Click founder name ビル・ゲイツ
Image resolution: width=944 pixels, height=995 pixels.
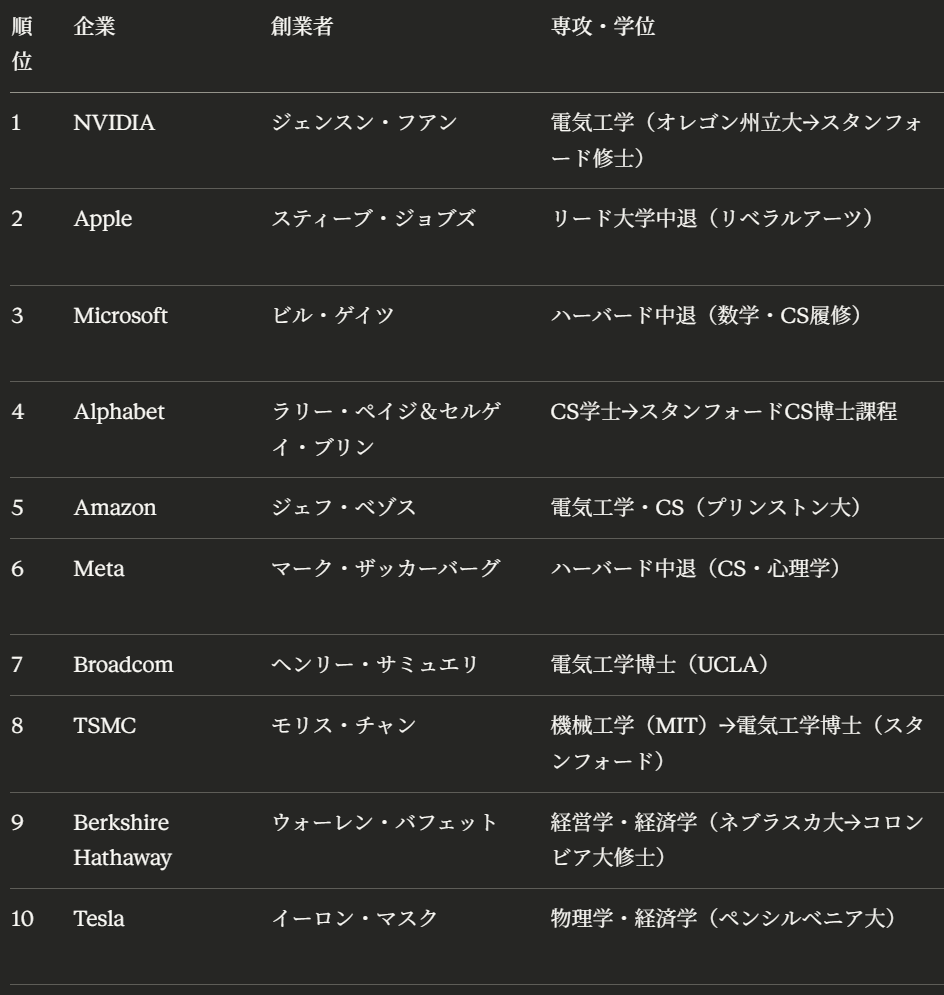(333, 316)
